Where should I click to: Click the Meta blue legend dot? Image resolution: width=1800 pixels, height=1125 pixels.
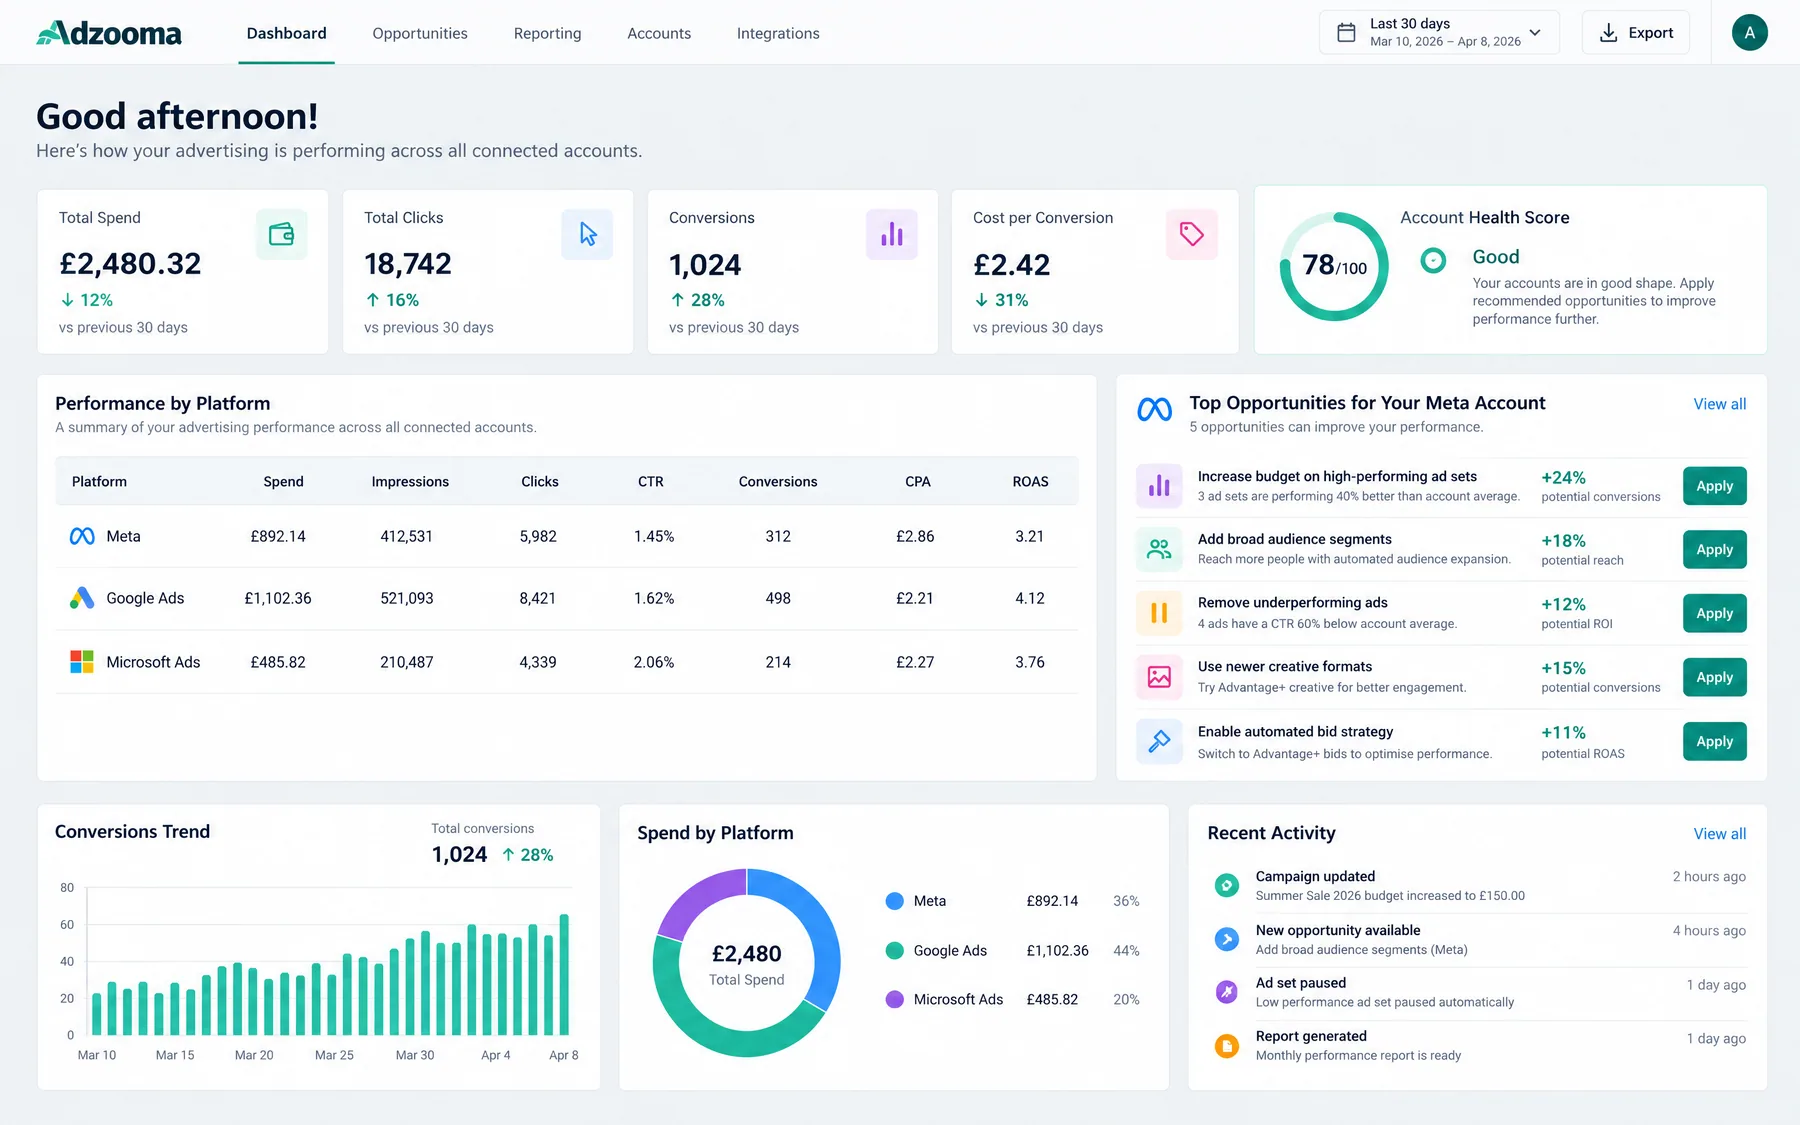click(x=895, y=901)
